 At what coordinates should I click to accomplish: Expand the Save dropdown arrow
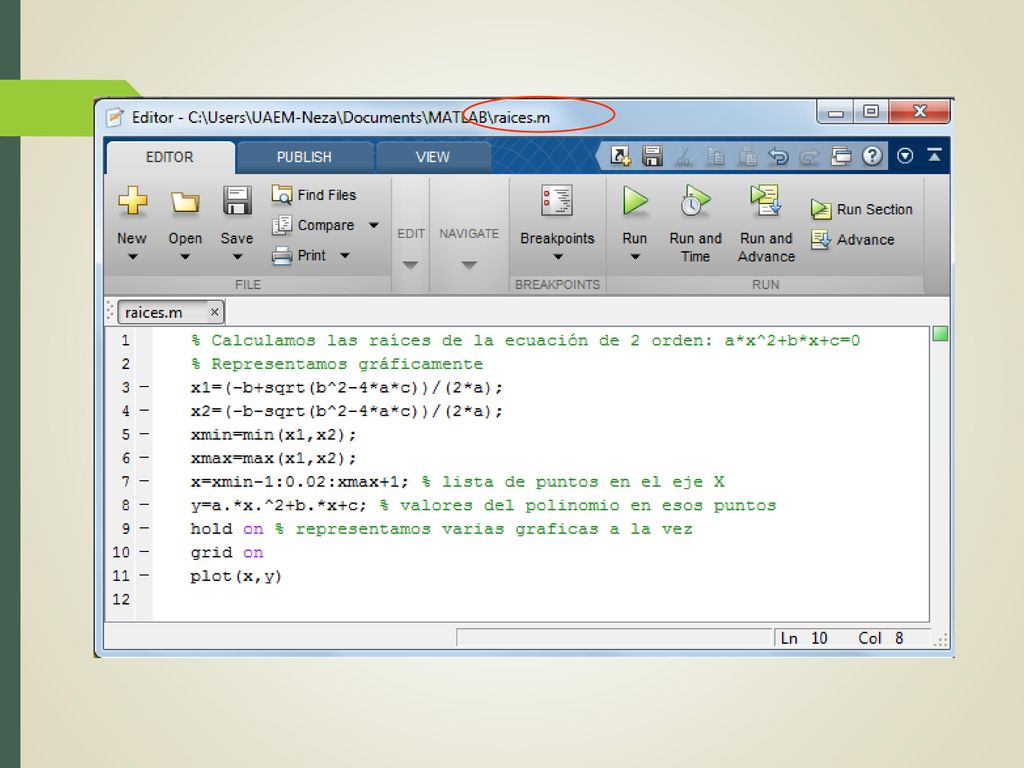(237, 257)
